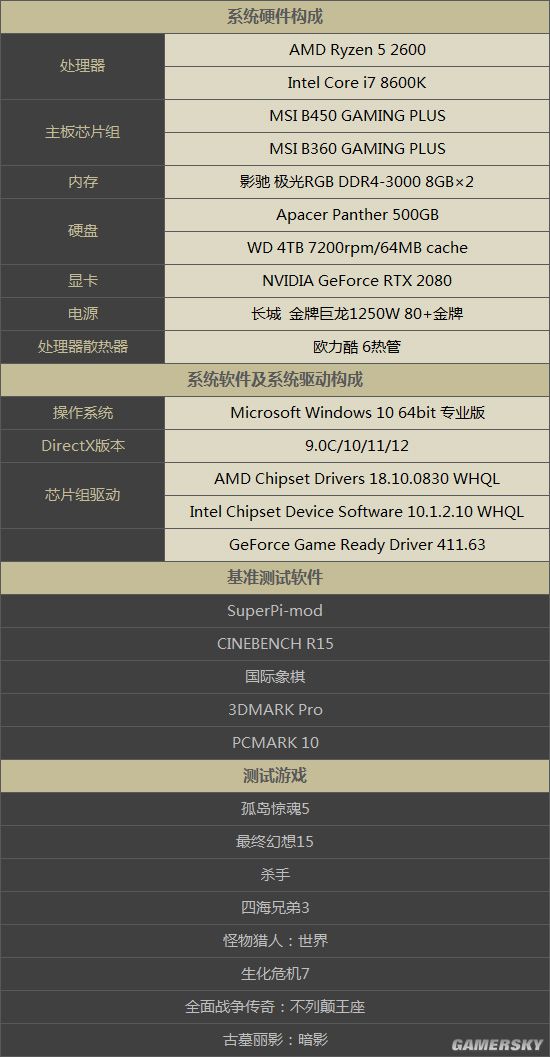The image size is (550, 1057).
Task: Click Intel Chipset Device Software 10.1.2.10 WHQL
Action: [x=357, y=512]
